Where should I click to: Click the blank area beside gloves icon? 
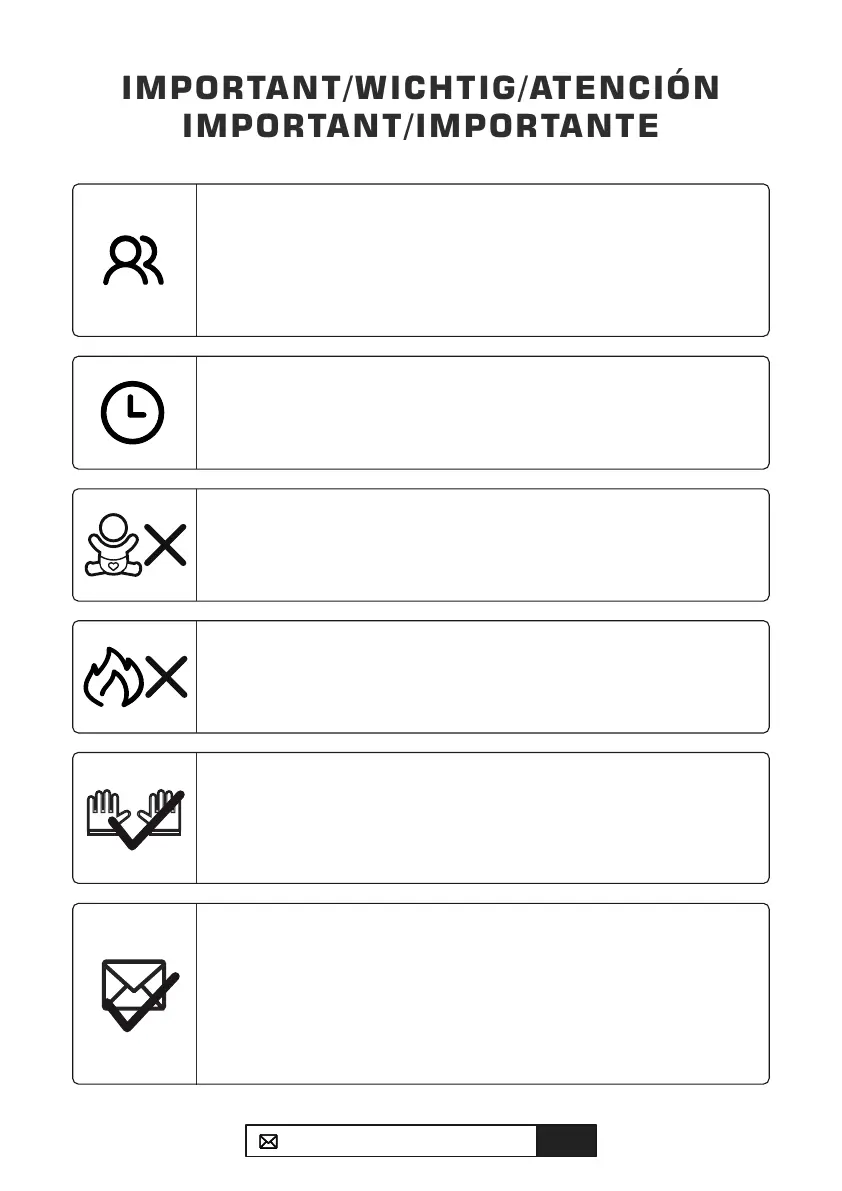[482, 818]
